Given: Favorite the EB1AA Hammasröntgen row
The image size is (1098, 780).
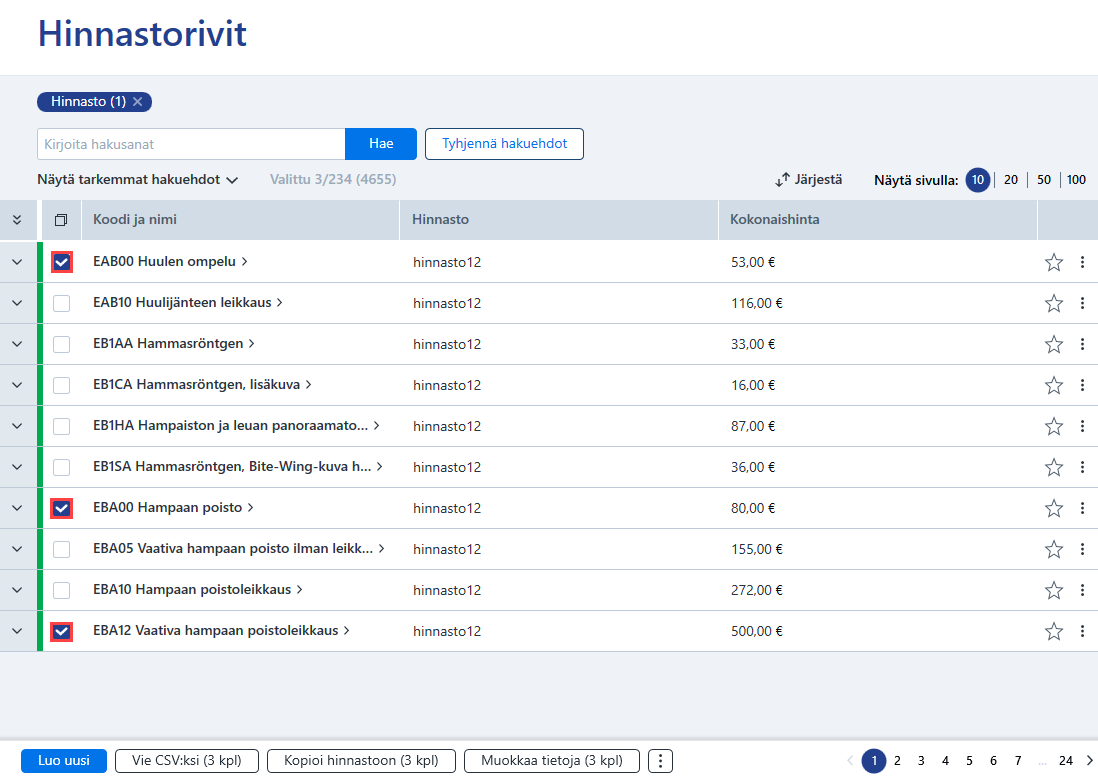Looking at the screenshot, I should (1054, 344).
